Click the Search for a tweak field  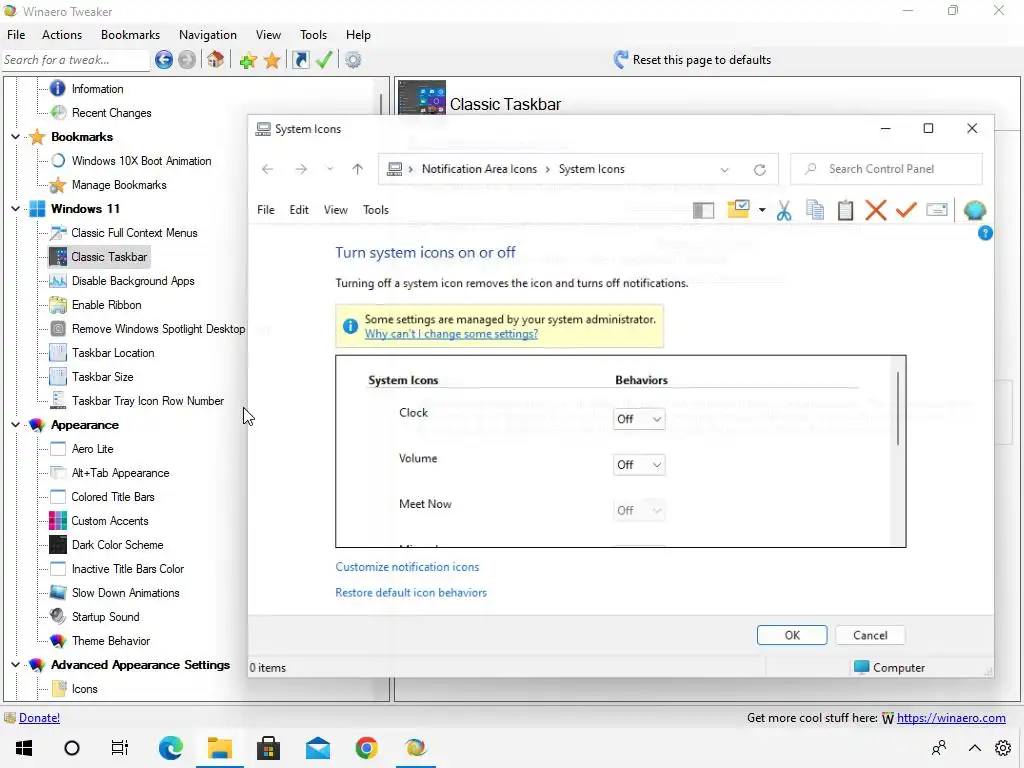click(76, 60)
